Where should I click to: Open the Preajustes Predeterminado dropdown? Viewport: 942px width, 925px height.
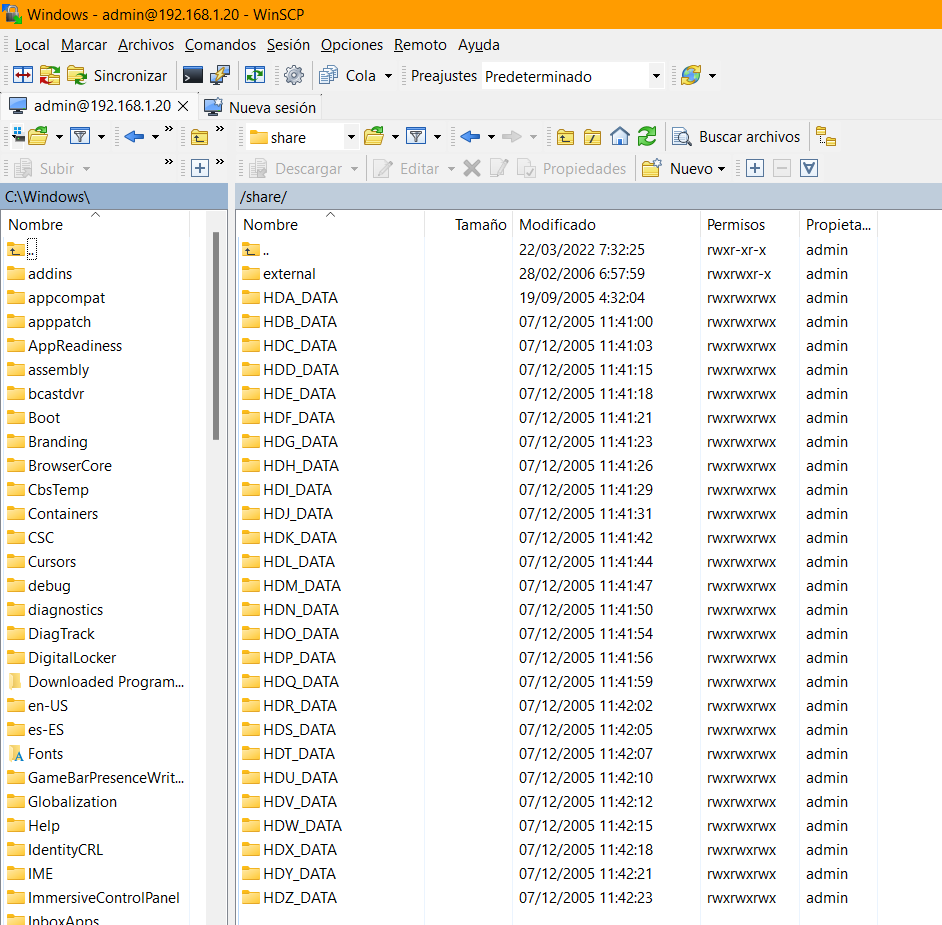tap(656, 76)
